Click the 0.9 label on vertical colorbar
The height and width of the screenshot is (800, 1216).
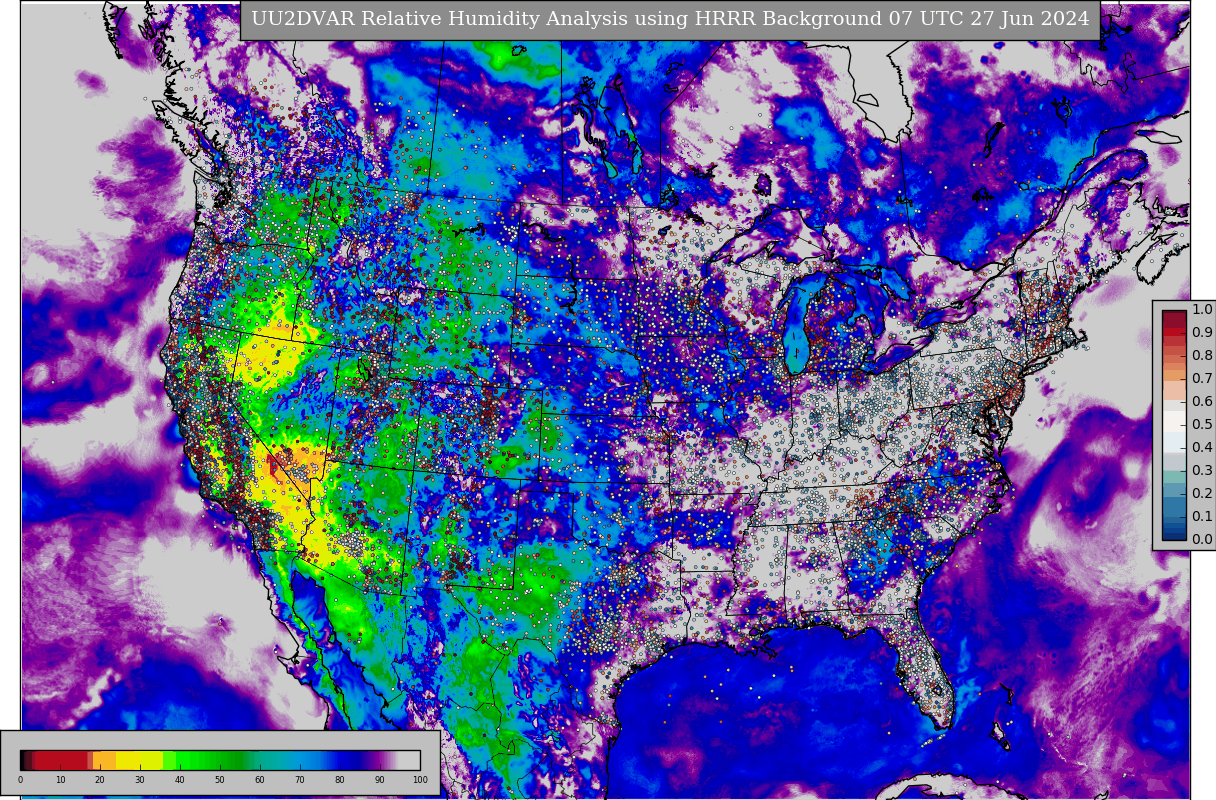[x=1202, y=332]
